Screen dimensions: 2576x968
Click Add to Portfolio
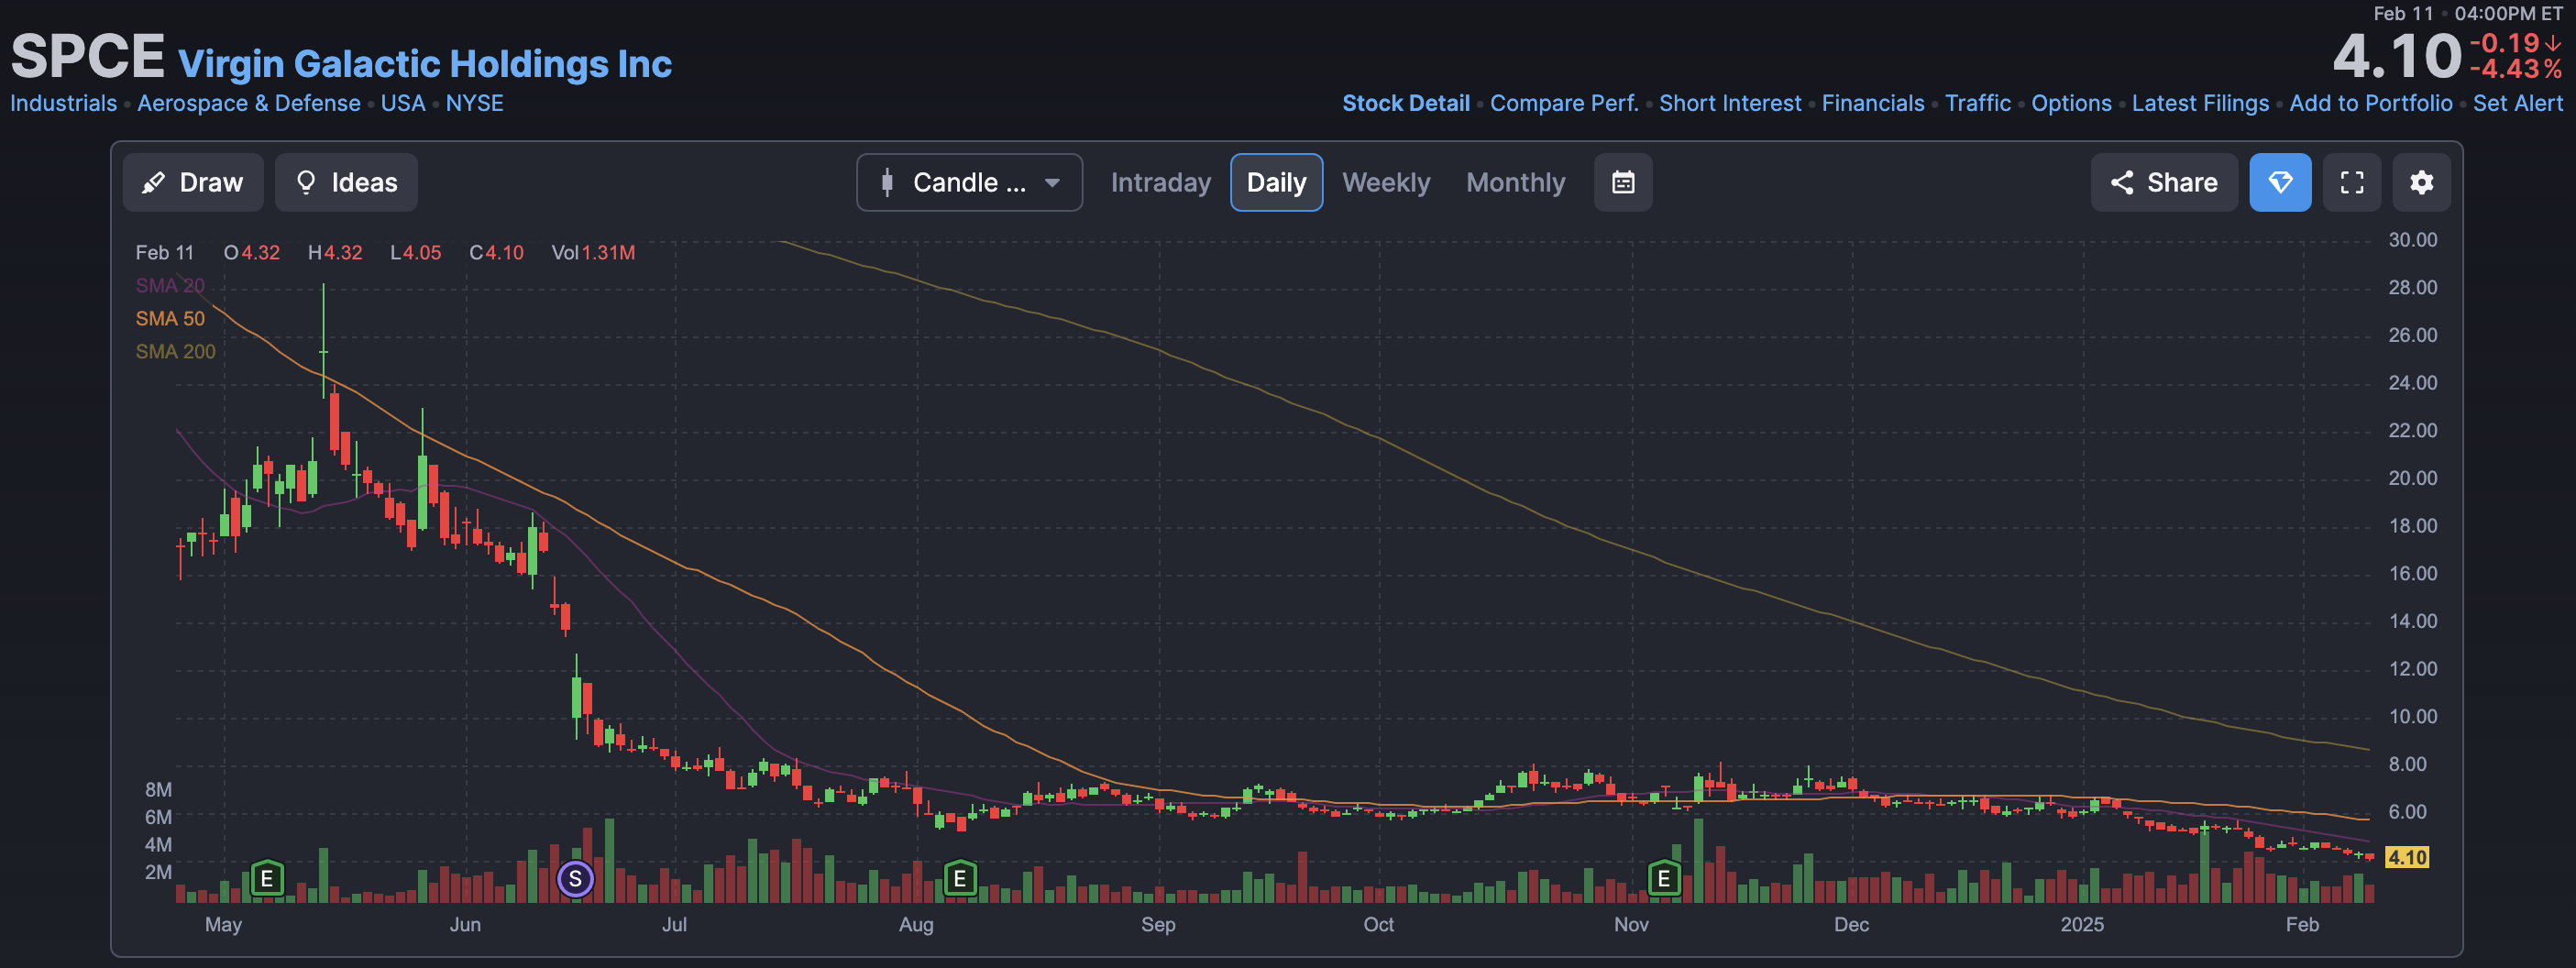pyautogui.click(x=2370, y=103)
